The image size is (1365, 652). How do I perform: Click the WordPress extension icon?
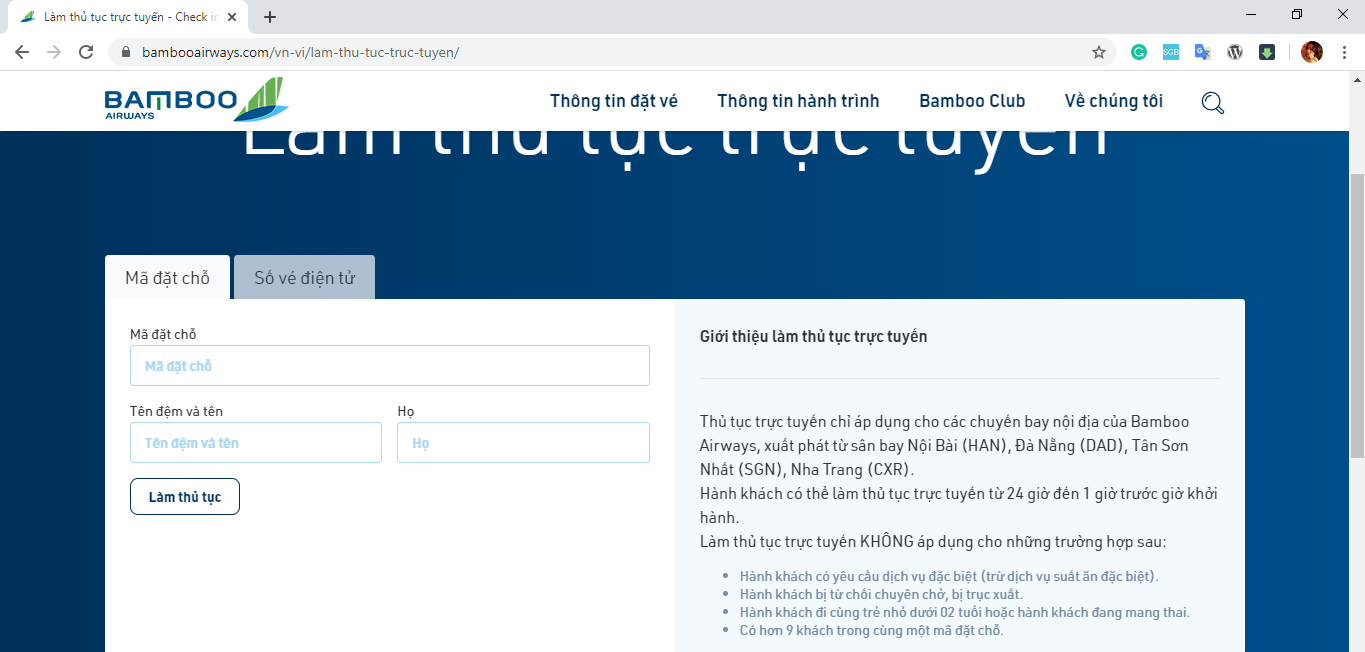click(x=1235, y=52)
